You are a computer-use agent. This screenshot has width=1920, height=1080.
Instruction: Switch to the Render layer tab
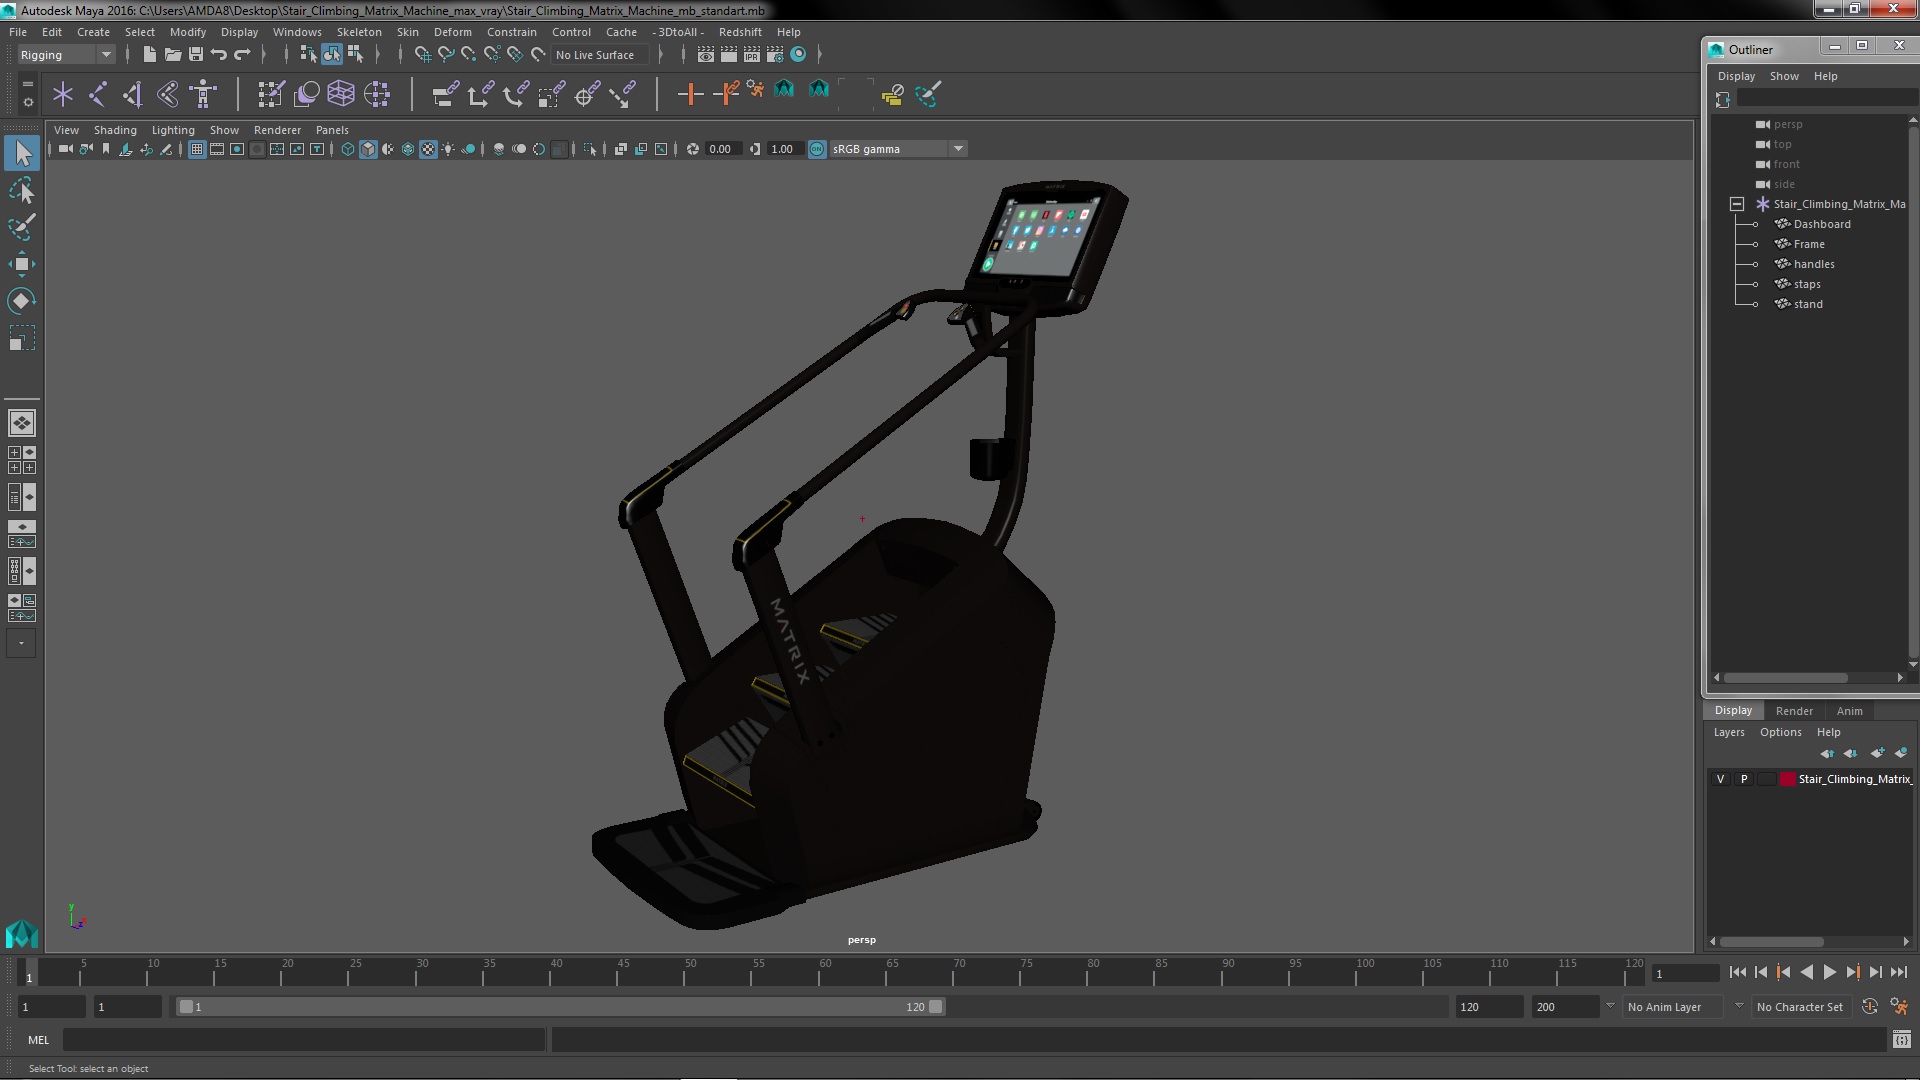click(1794, 711)
